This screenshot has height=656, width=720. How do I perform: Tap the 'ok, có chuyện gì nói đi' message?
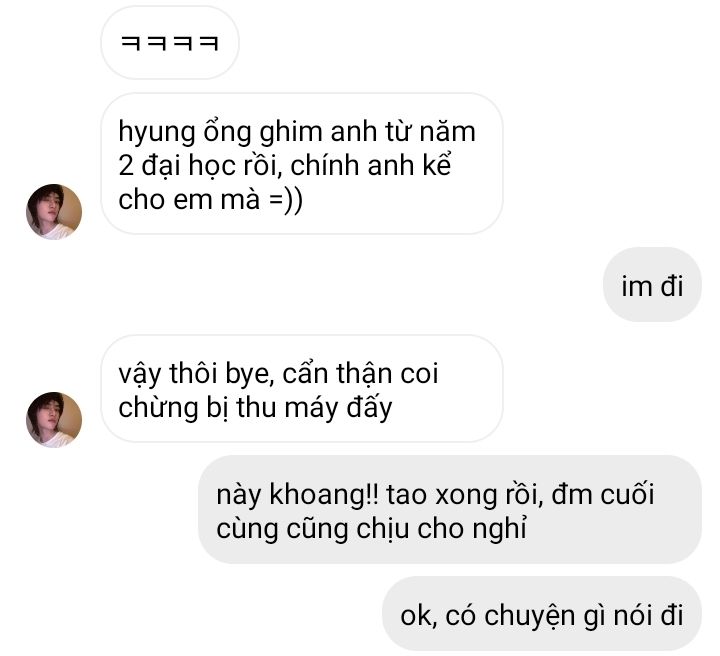542,614
